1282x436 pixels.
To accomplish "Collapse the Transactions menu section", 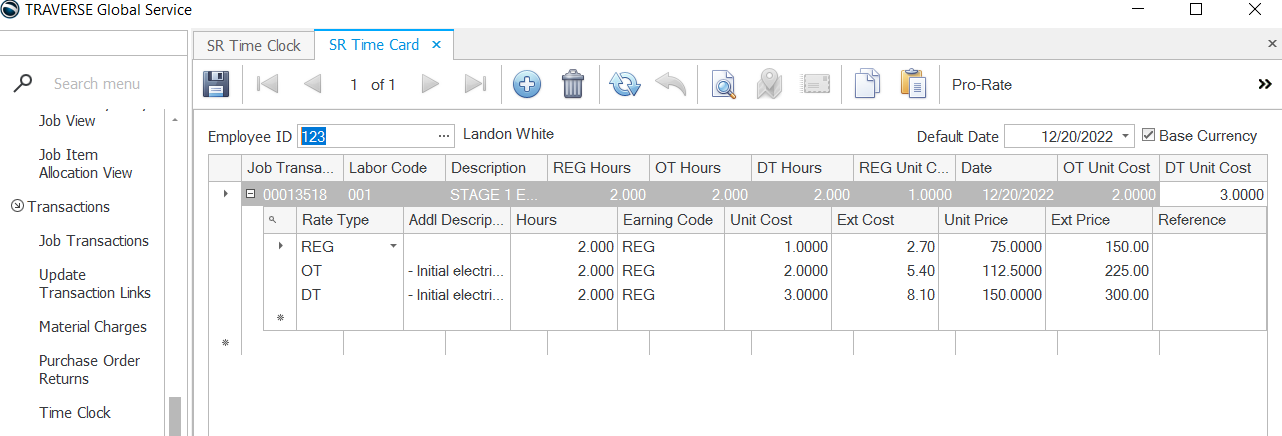I will (17, 207).
